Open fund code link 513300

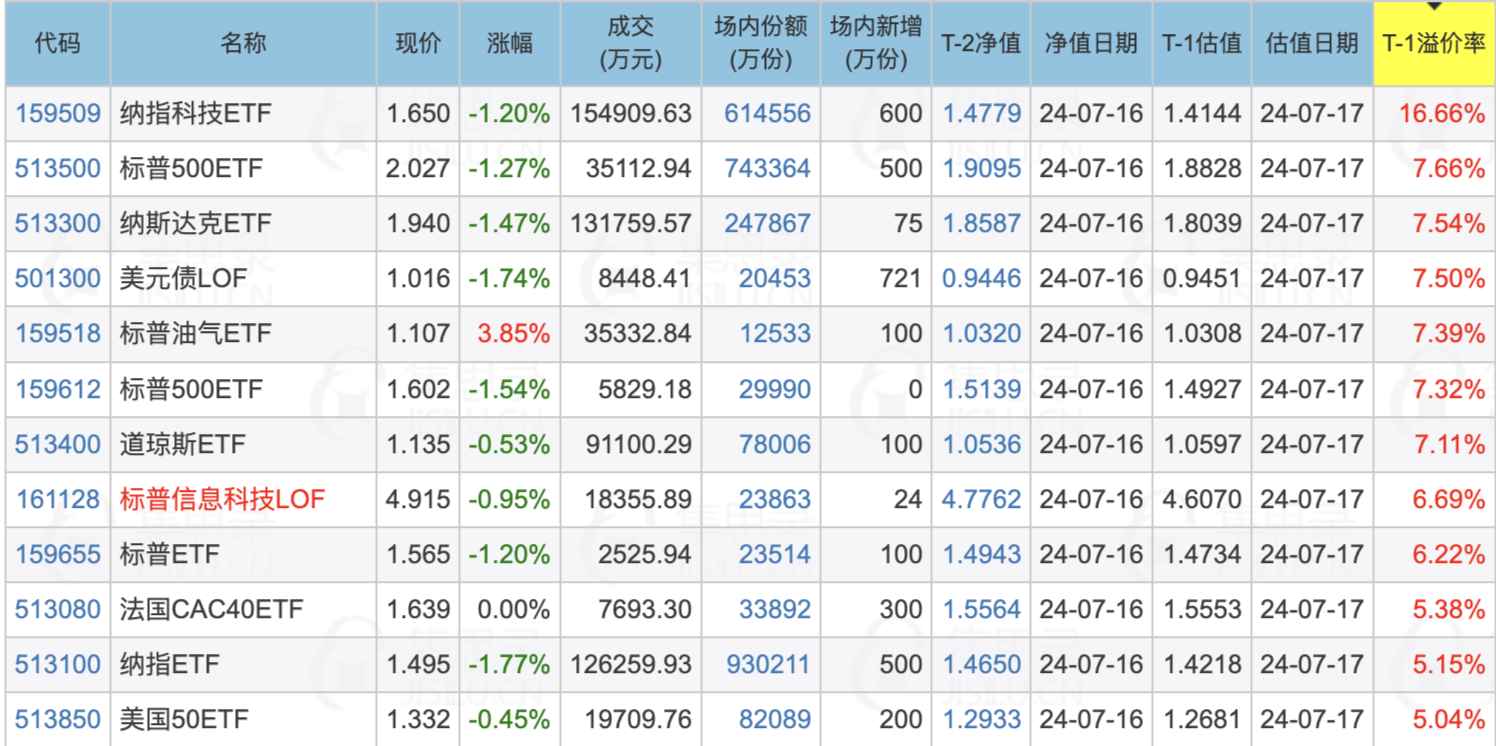click(x=58, y=224)
